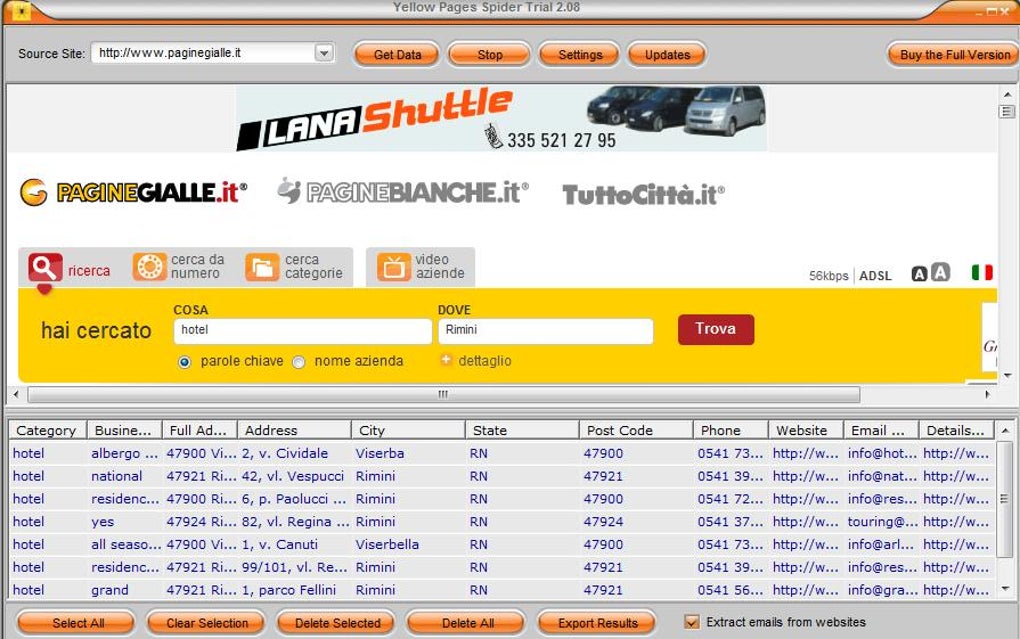Click the browser pane scroll down arrow
This screenshot has width=1020, height=639.
click(x=1007, y=375)
